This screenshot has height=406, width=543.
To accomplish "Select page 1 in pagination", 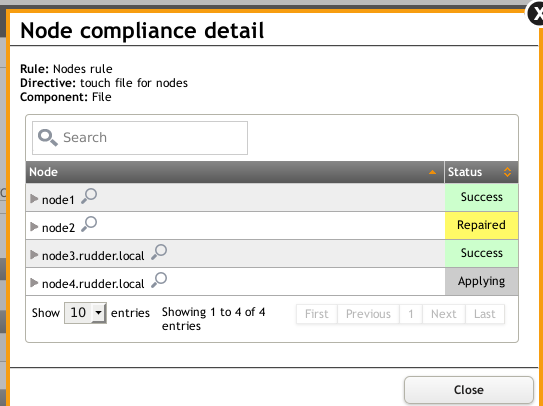I will pyautogui.click(x=411, y=314).
